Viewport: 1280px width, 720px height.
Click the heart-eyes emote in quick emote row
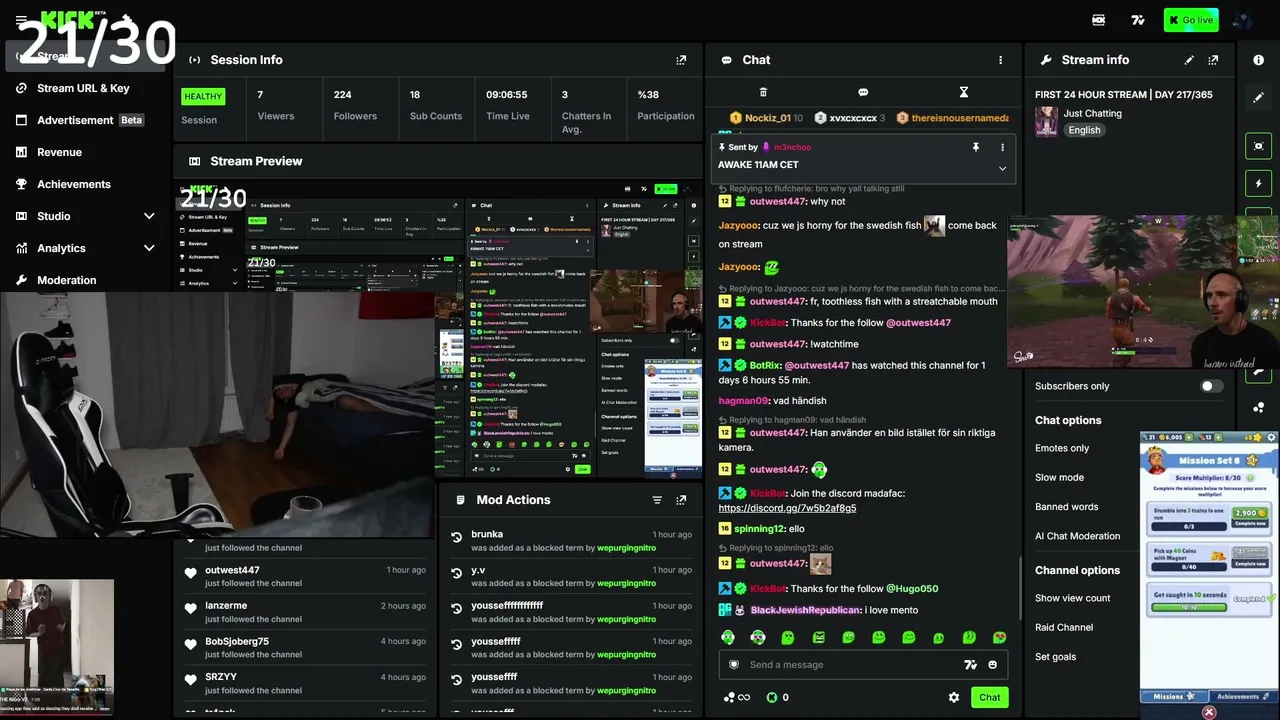click(x=999, y=637)
